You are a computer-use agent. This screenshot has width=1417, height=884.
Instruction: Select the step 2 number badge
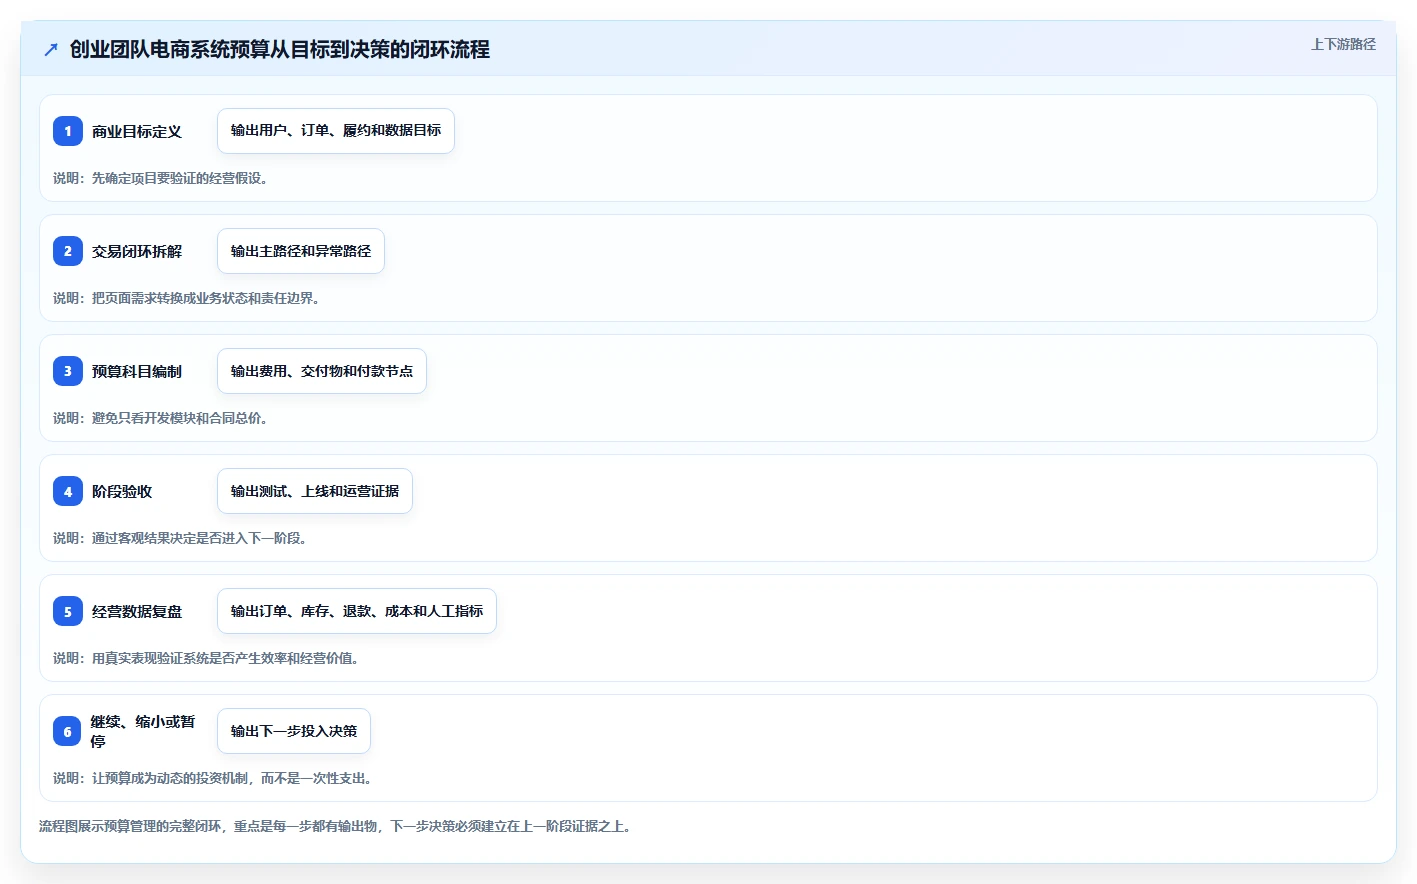click(68, 251)
